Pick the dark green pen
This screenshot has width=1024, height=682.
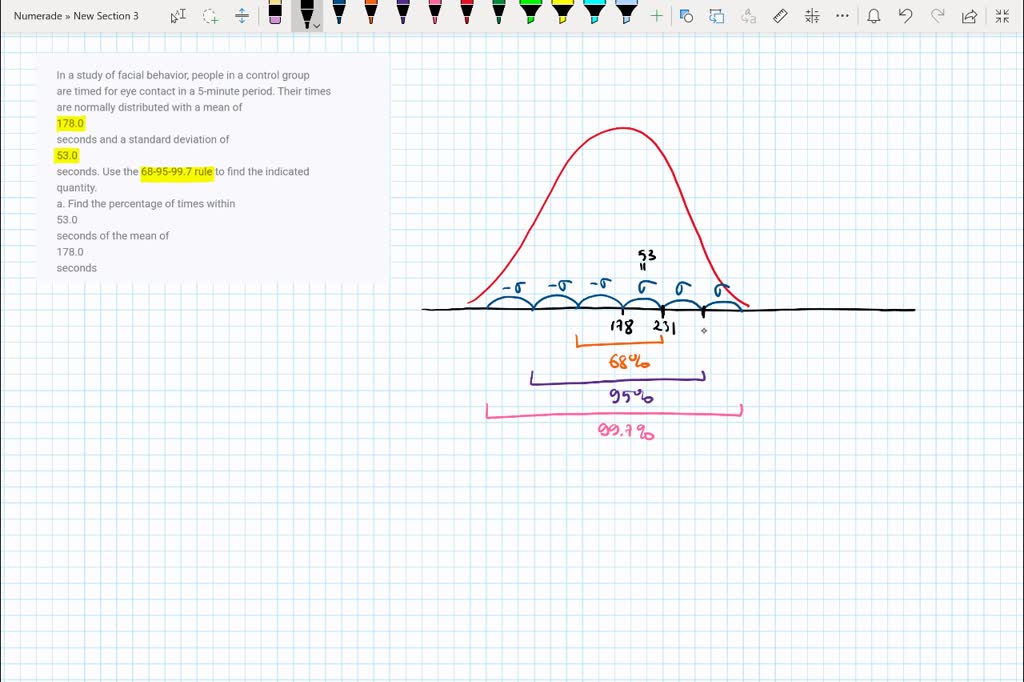(x=499, y=12)
